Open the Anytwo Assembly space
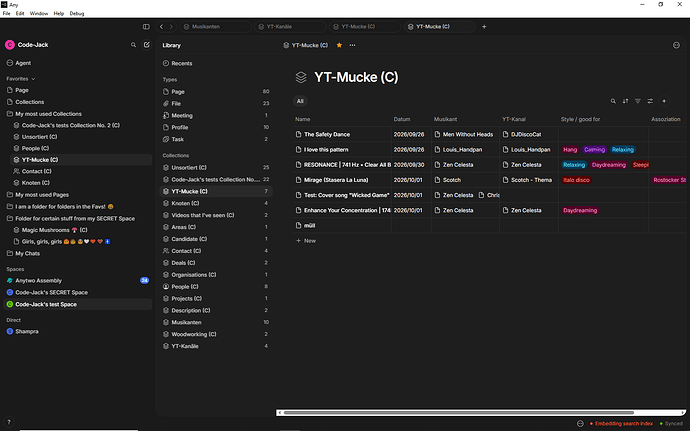 [38, 280]
